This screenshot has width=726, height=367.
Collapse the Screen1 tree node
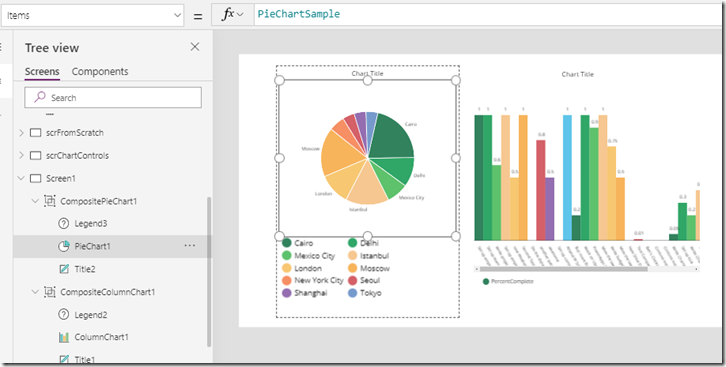(21, 178)
